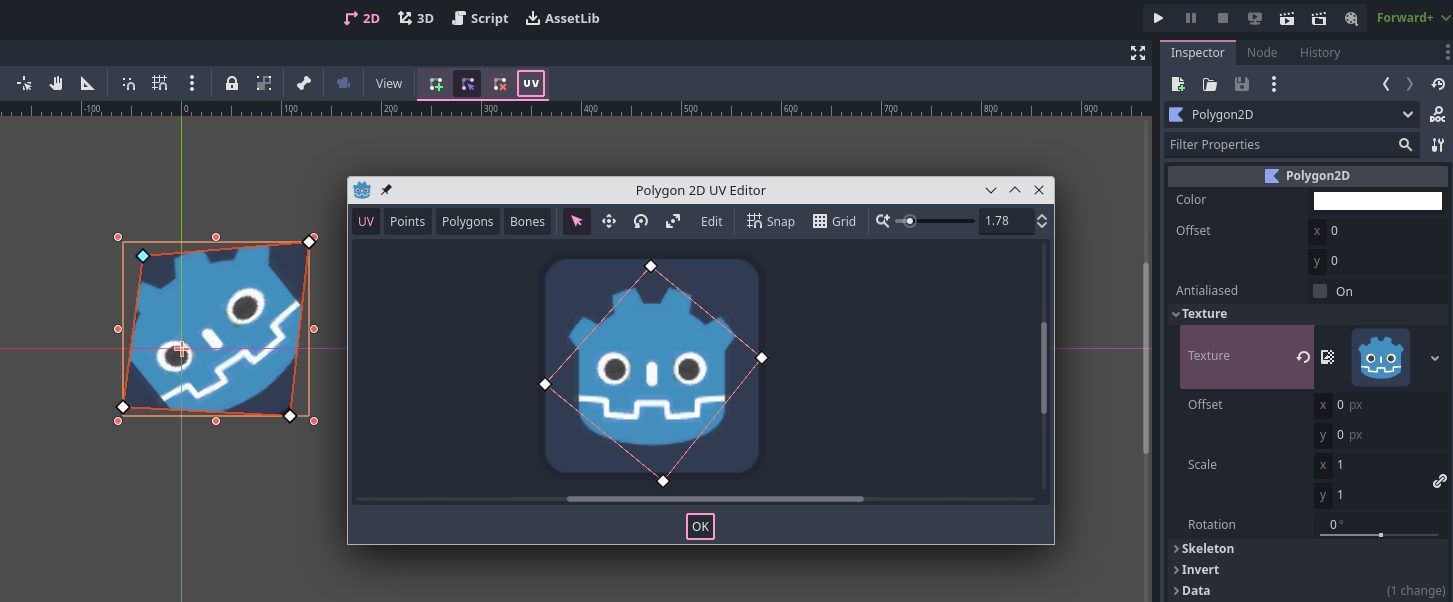Click the UV editor toolbar button
The width and height of the screenshot is (1453, 602).
pyautogui.click(x=531, y=84)
